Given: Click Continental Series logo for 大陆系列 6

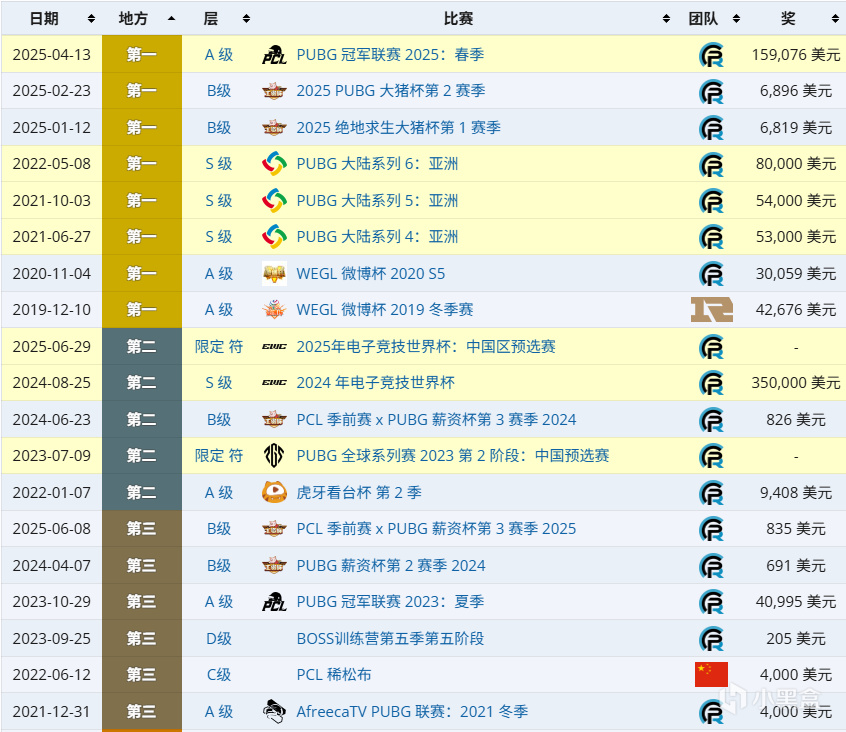Looking at the screenshot, I should pyautogui.click(x=274, y=163).
